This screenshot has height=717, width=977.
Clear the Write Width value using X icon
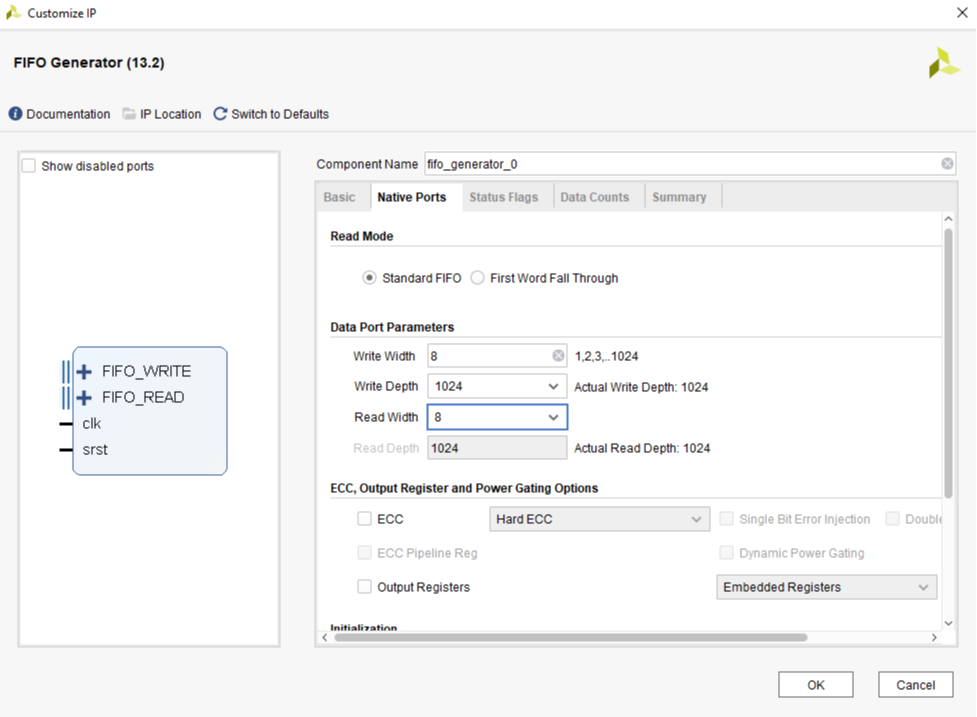(x=558, y=356)
